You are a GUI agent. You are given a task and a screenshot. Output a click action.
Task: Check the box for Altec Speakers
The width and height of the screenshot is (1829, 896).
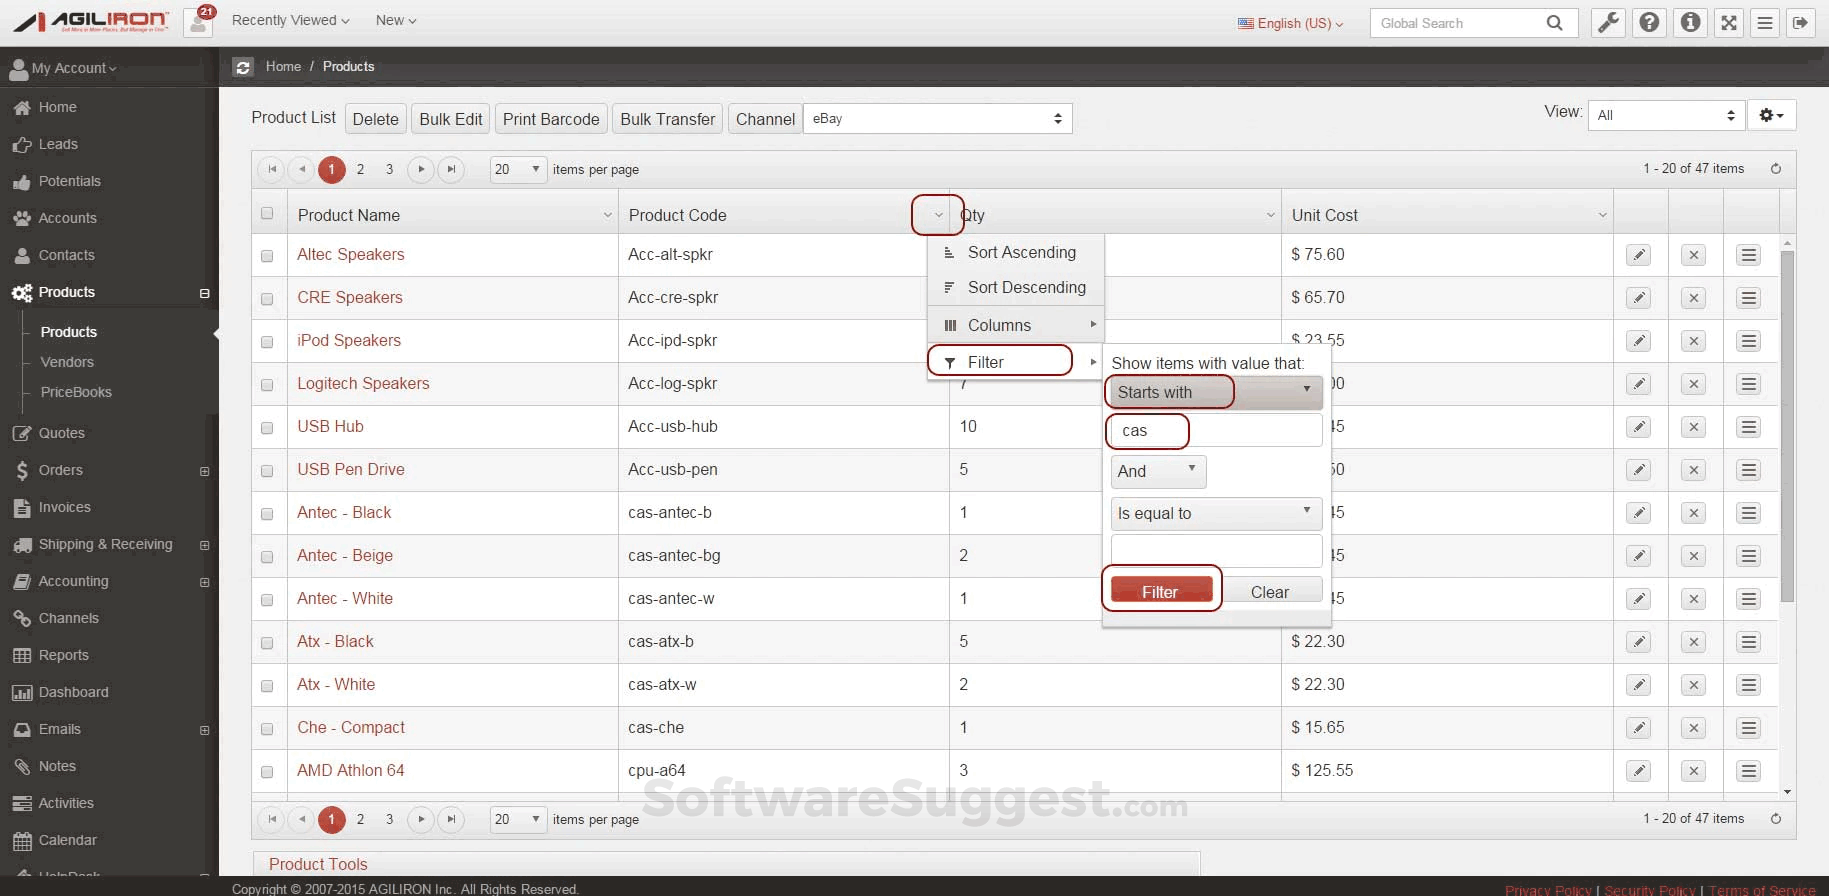point(267,256)
